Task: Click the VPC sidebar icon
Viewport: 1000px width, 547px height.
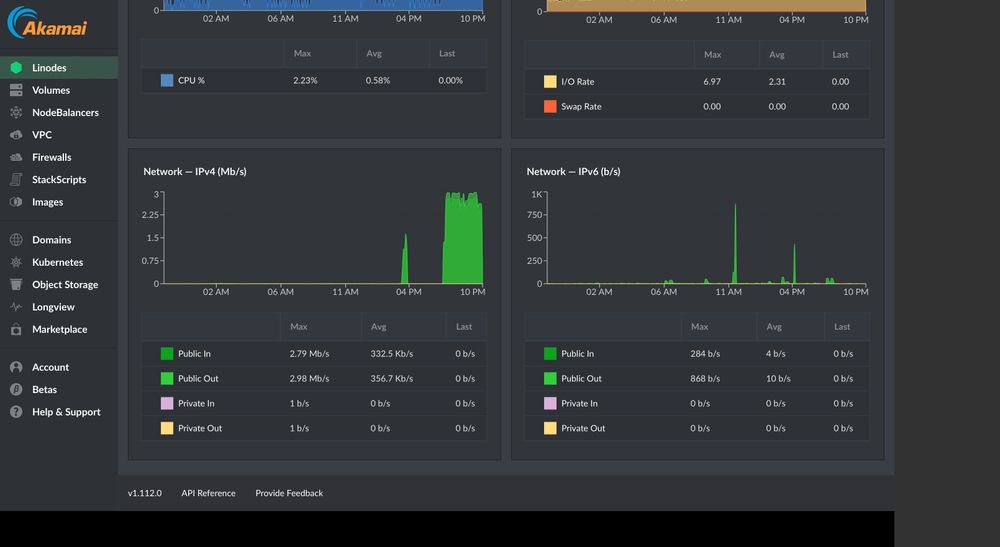Action: click(17, 135)
